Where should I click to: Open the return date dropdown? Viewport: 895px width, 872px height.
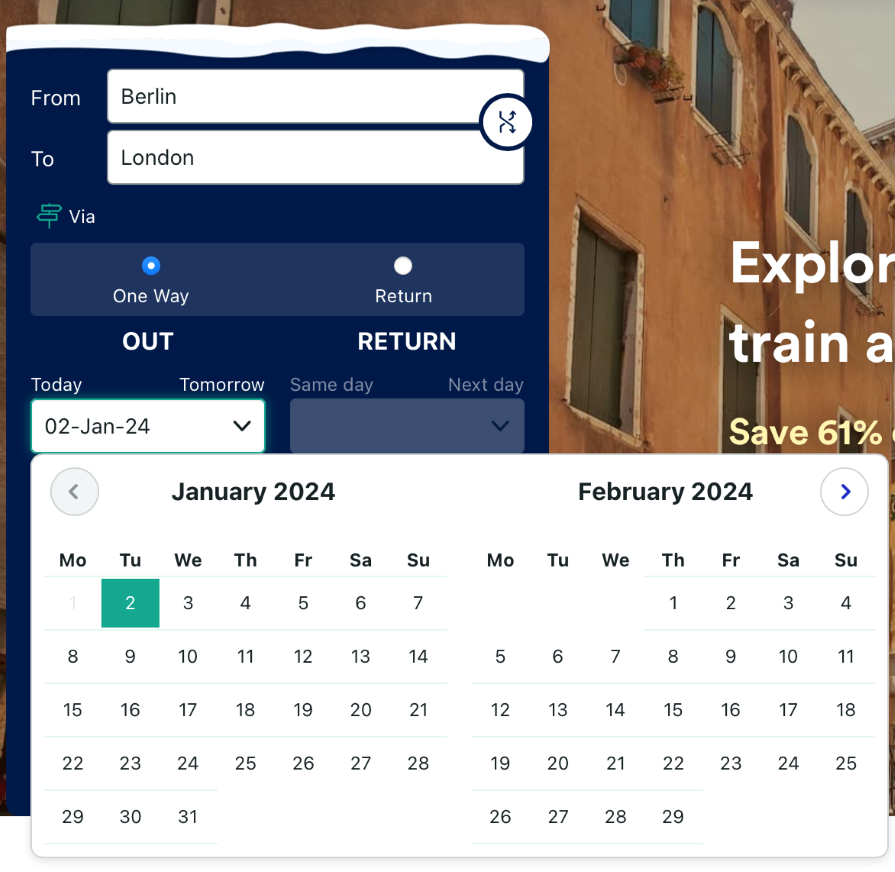coord(406,425)
